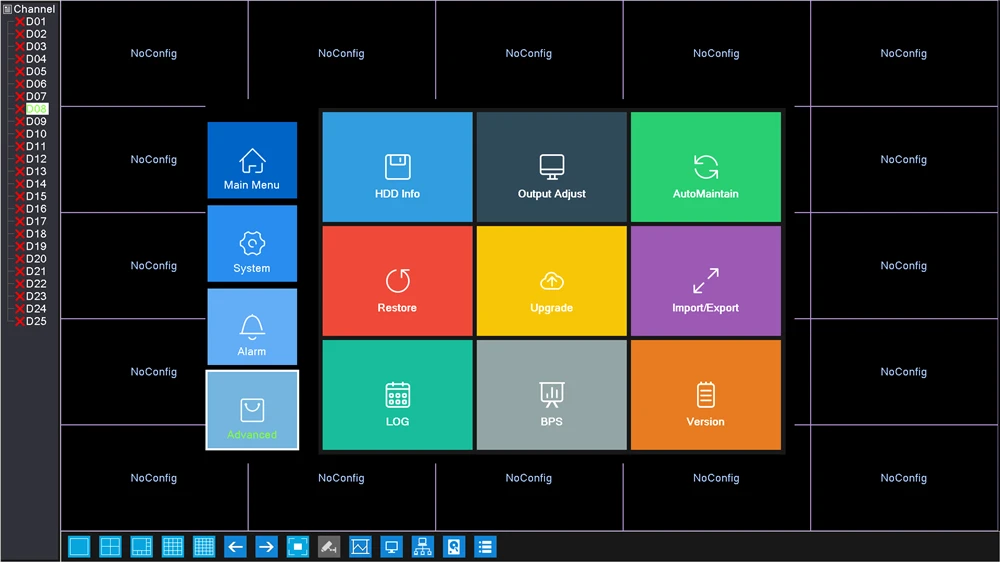Open the list menu toolbar icon
This screenshot has width=1000, height=562.
(x=485, y=547)
